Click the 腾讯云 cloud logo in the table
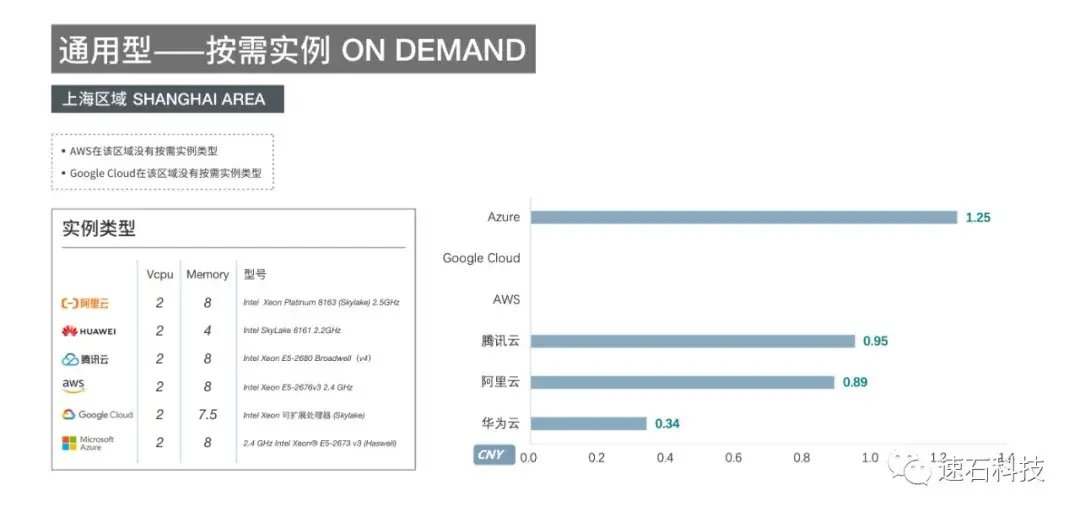Screen dimensions: 1080x517 (85, 359)
